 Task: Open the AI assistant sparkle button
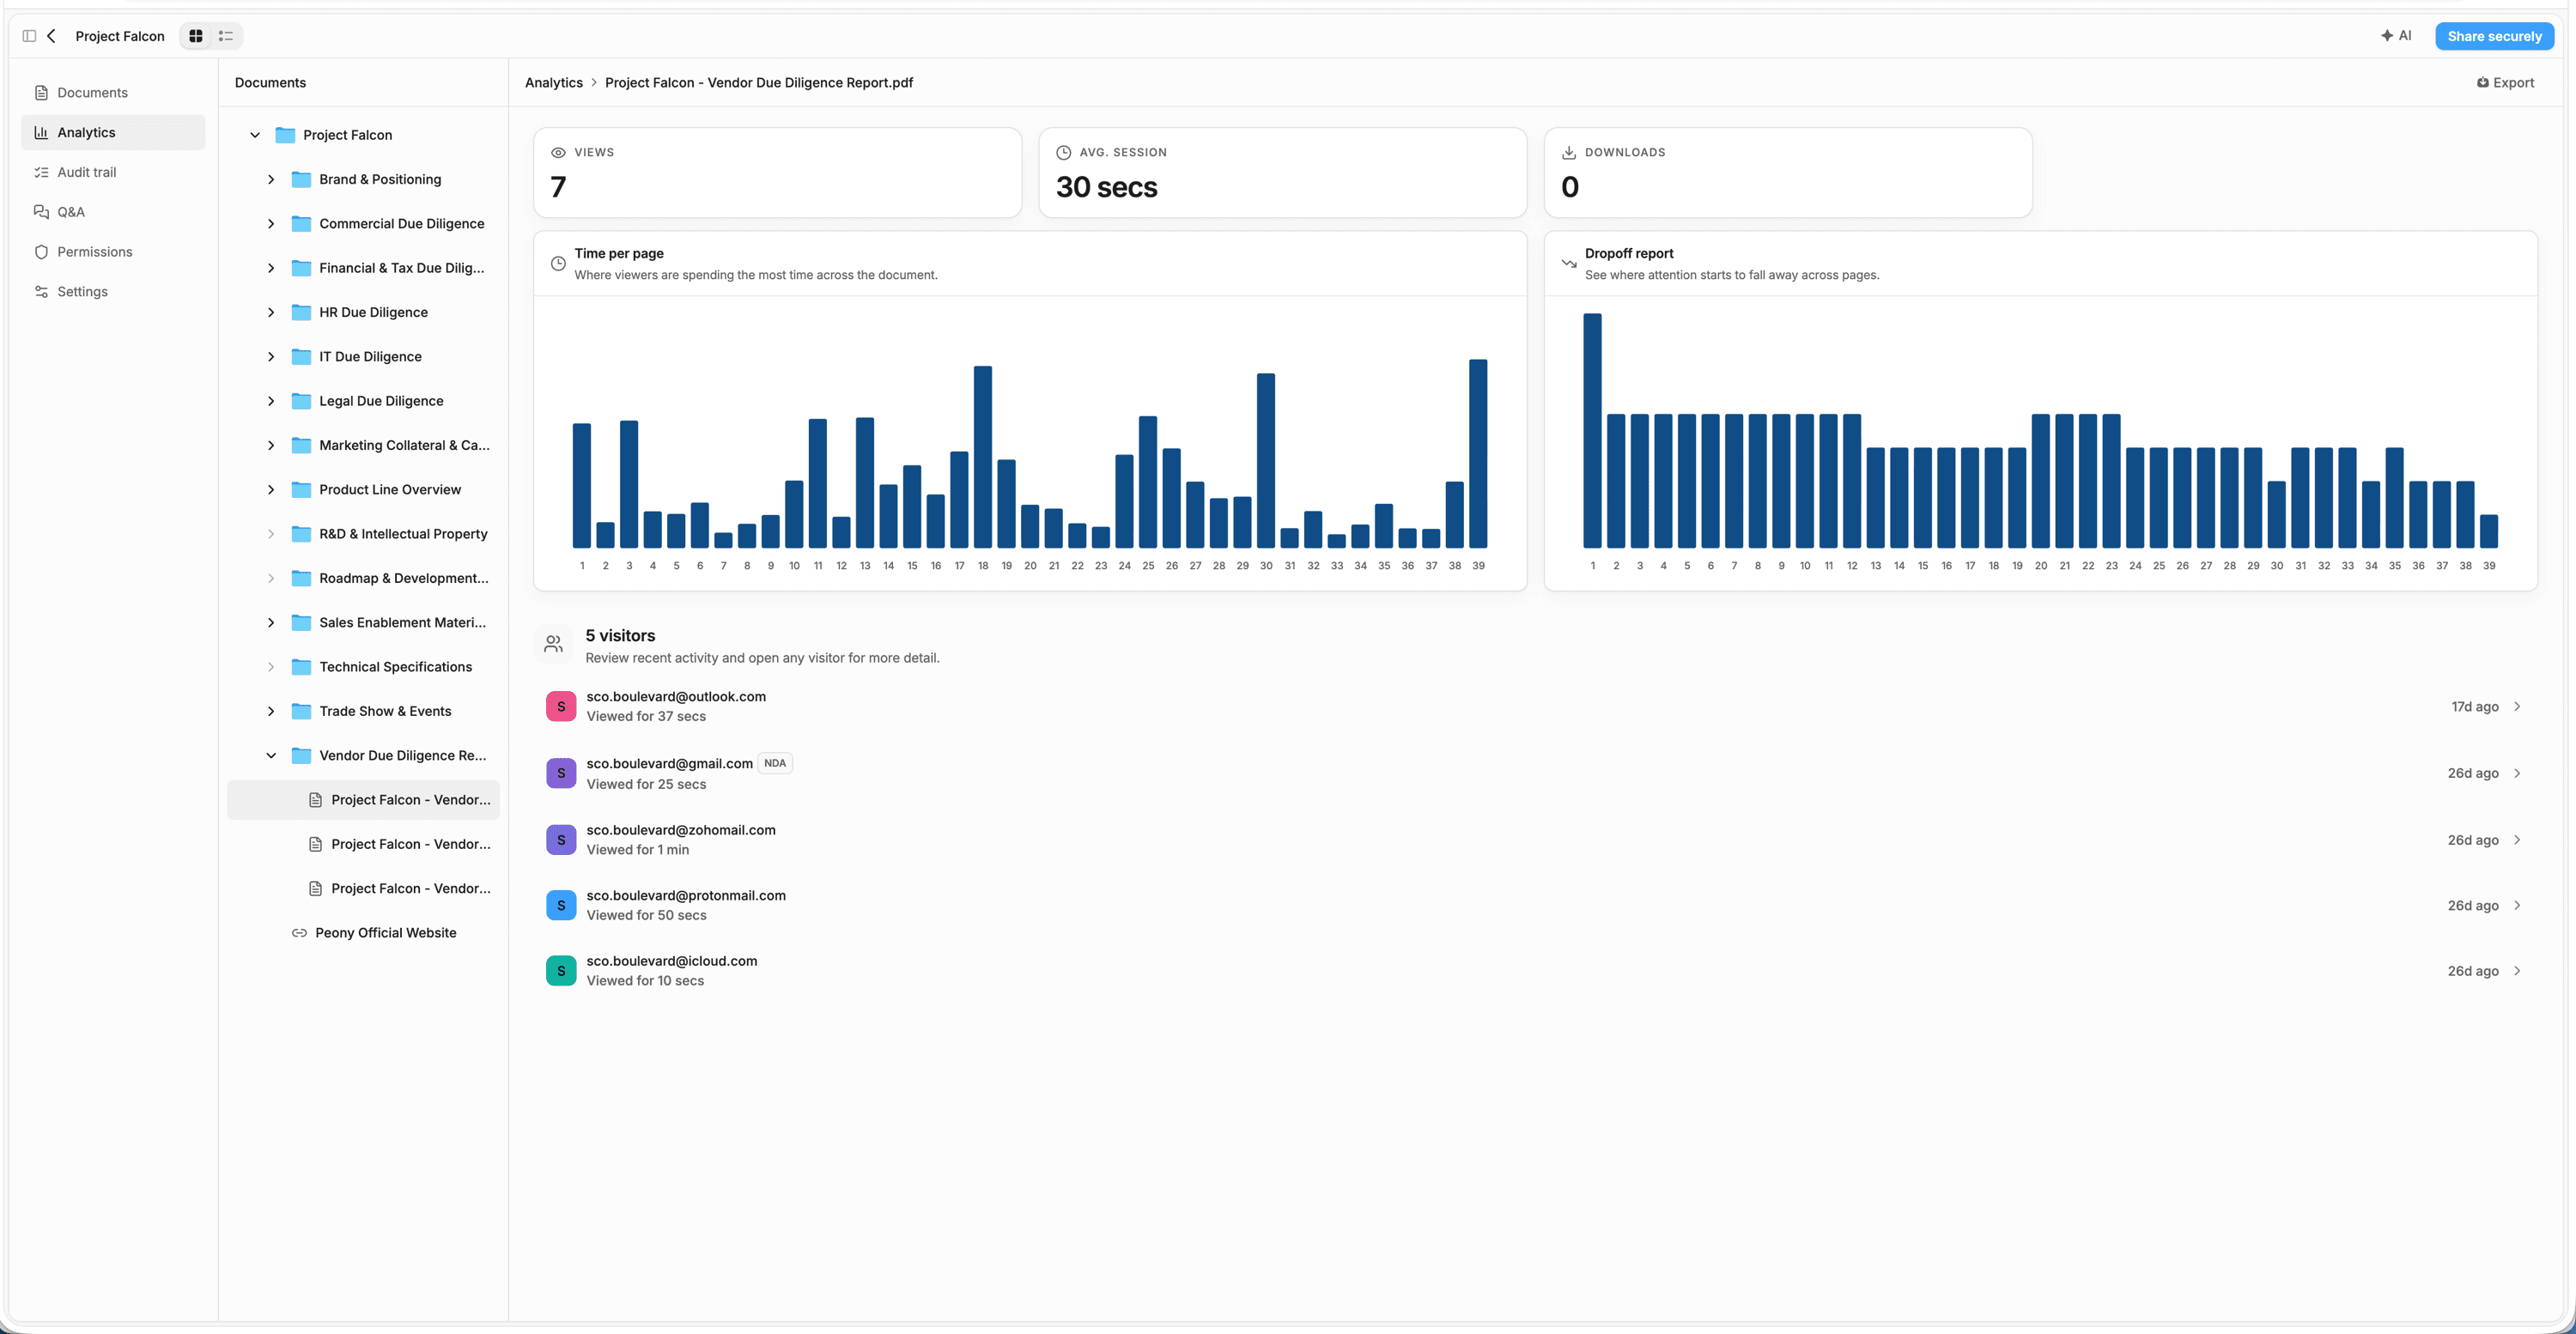[x=2396, y=36]
